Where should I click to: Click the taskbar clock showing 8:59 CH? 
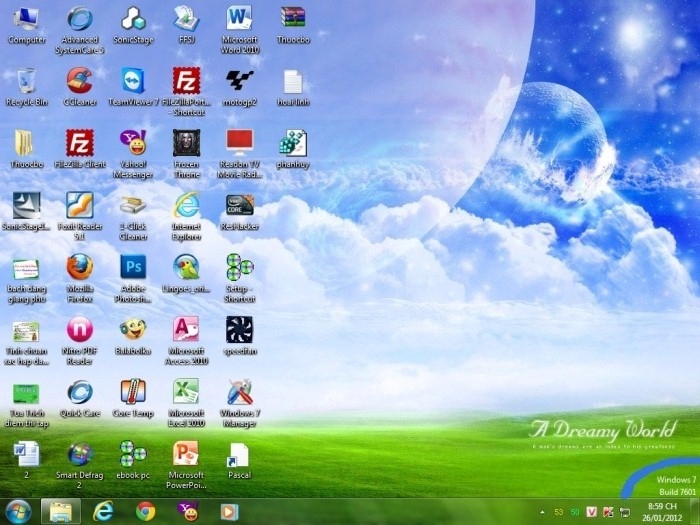point(662,512)
